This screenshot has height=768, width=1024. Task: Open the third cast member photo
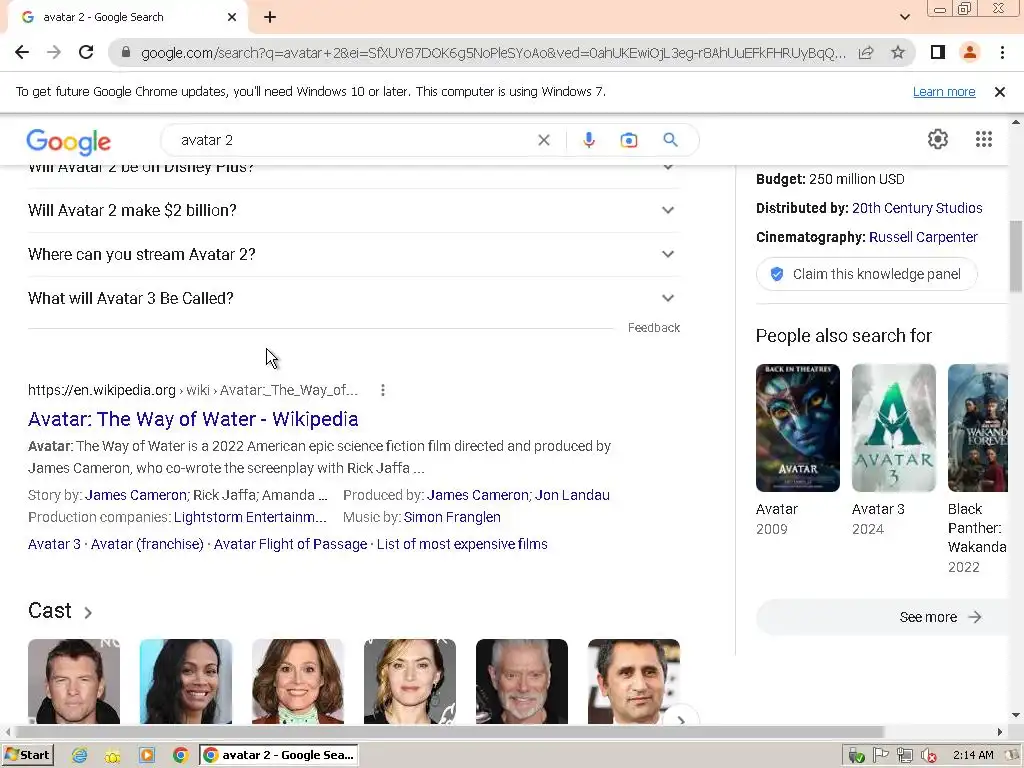click(x=298, y=681)
